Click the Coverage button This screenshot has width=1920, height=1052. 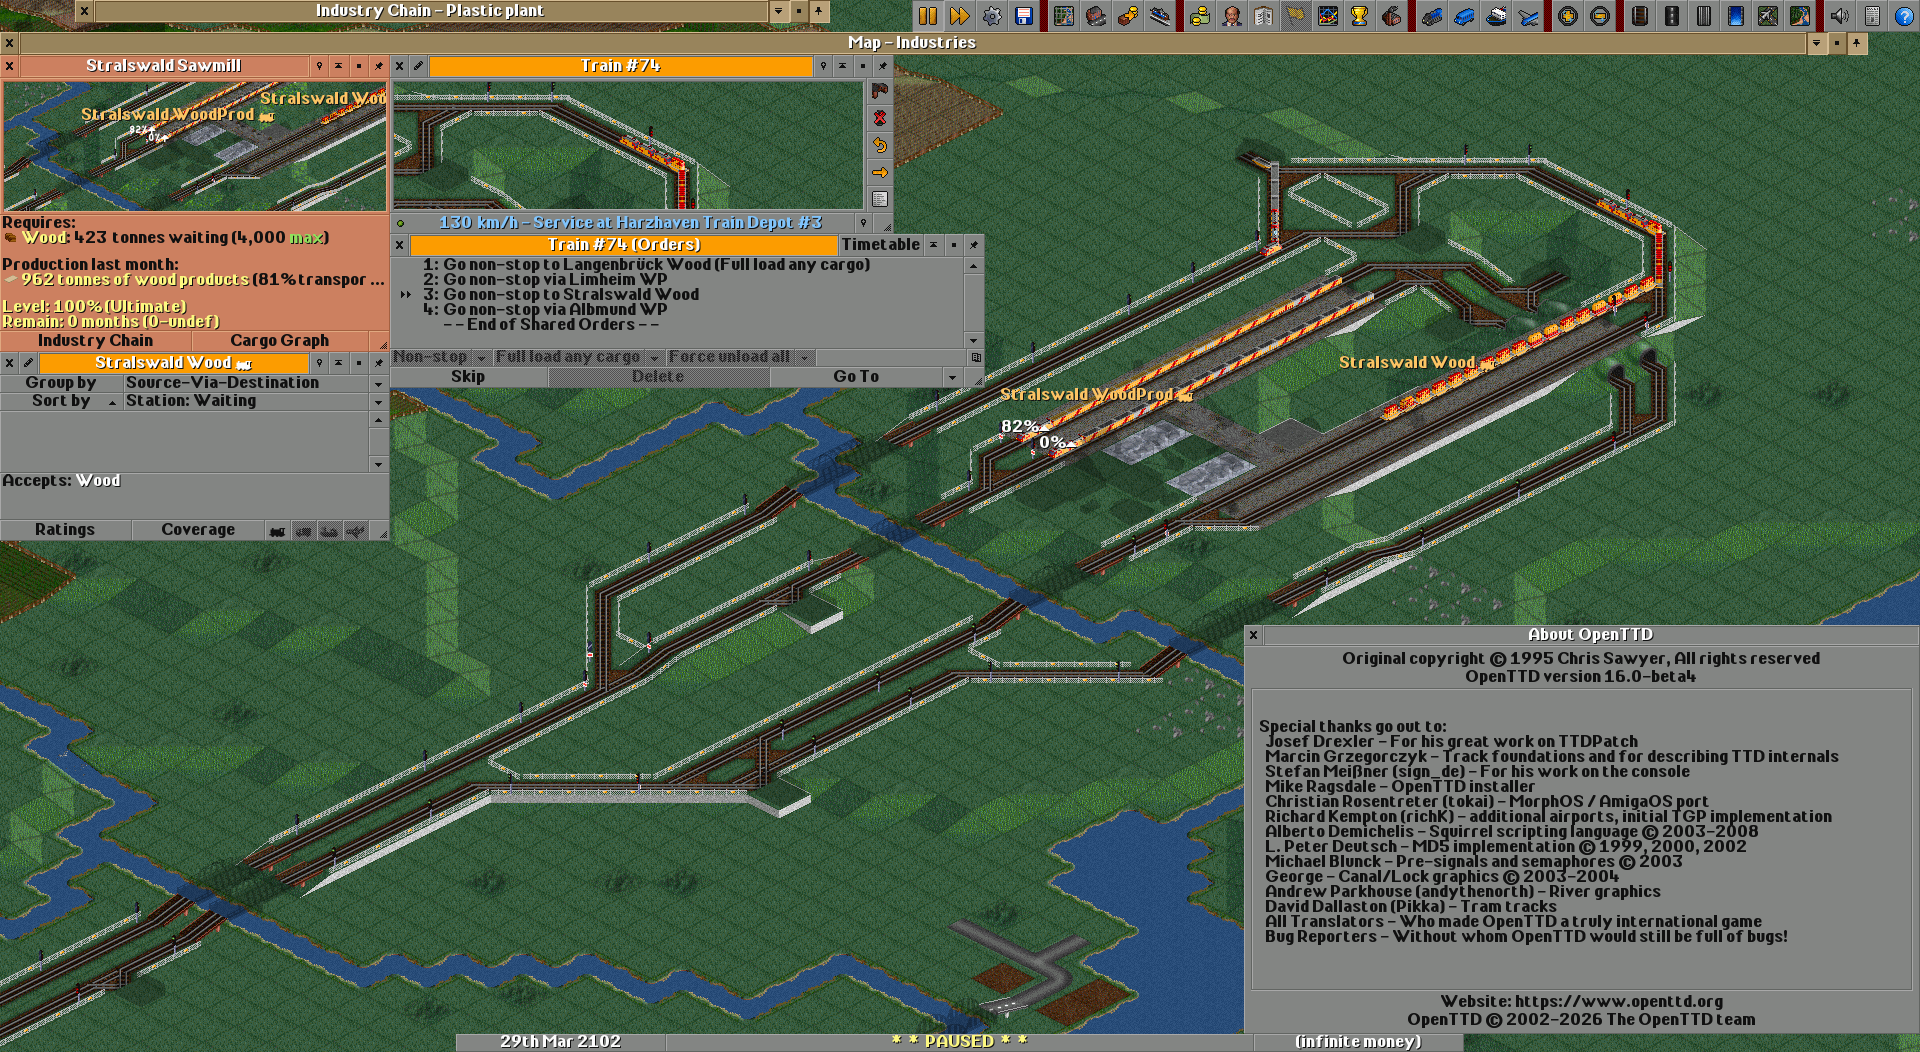[198, 530]
